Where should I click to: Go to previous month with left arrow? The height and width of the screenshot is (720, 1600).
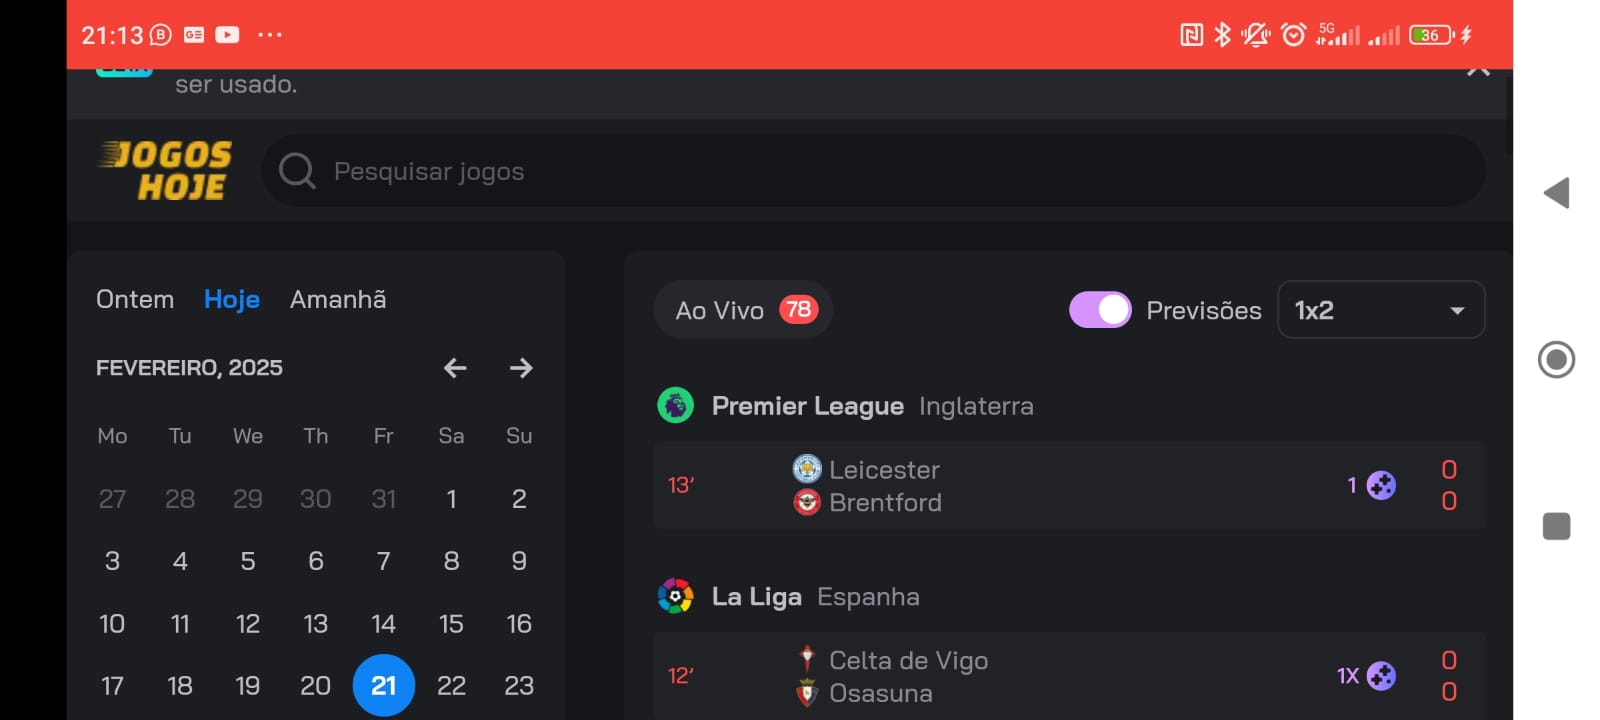coord(455,368)
